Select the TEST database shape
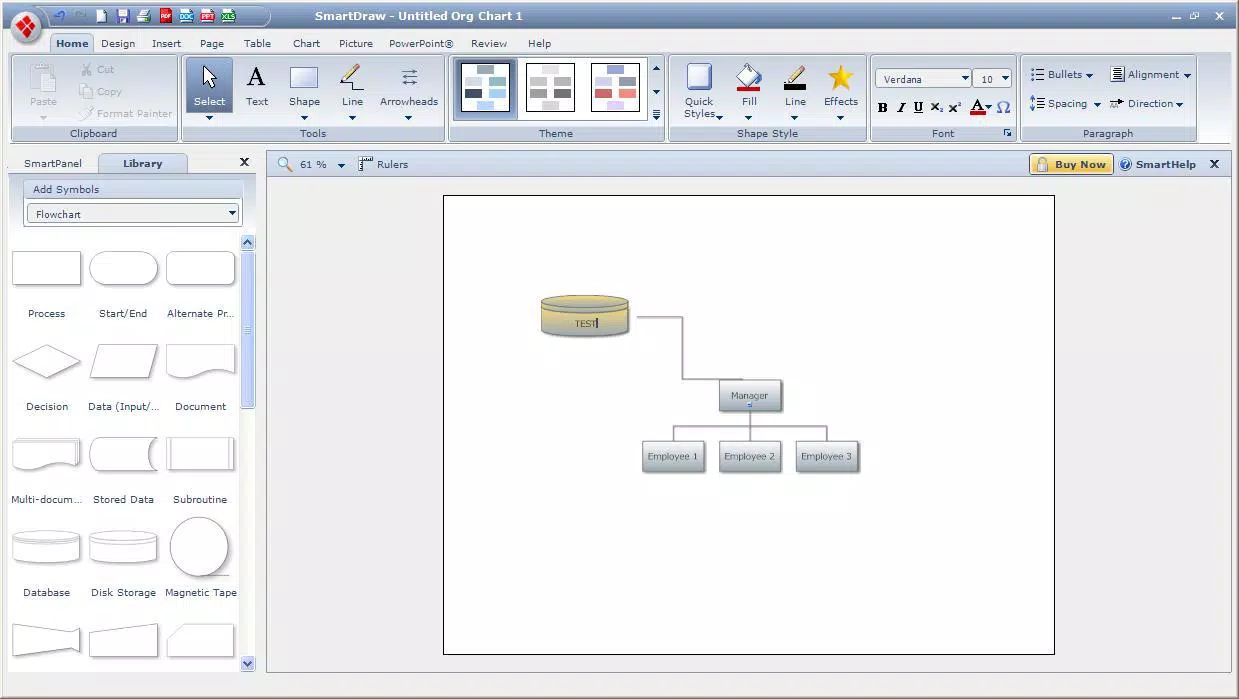Viewport: 1239px width, 699px height. [x=585, y=316]
